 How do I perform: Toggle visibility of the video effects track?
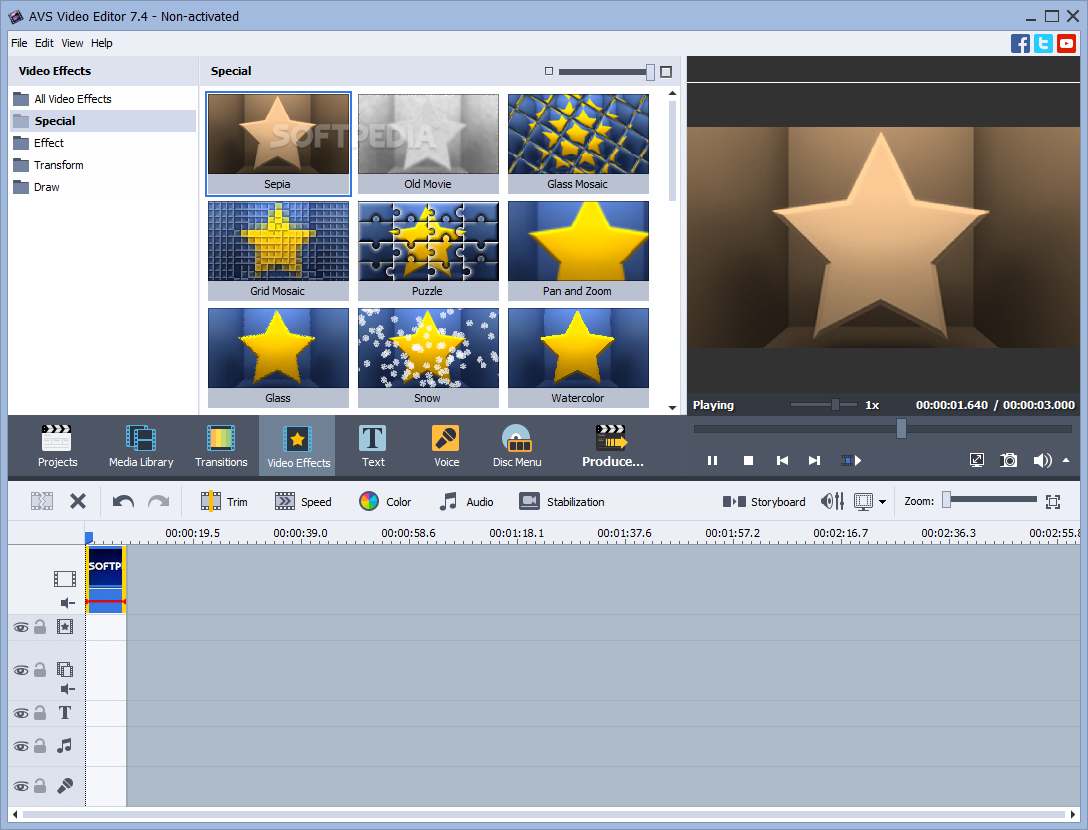(x=21, y=627)
